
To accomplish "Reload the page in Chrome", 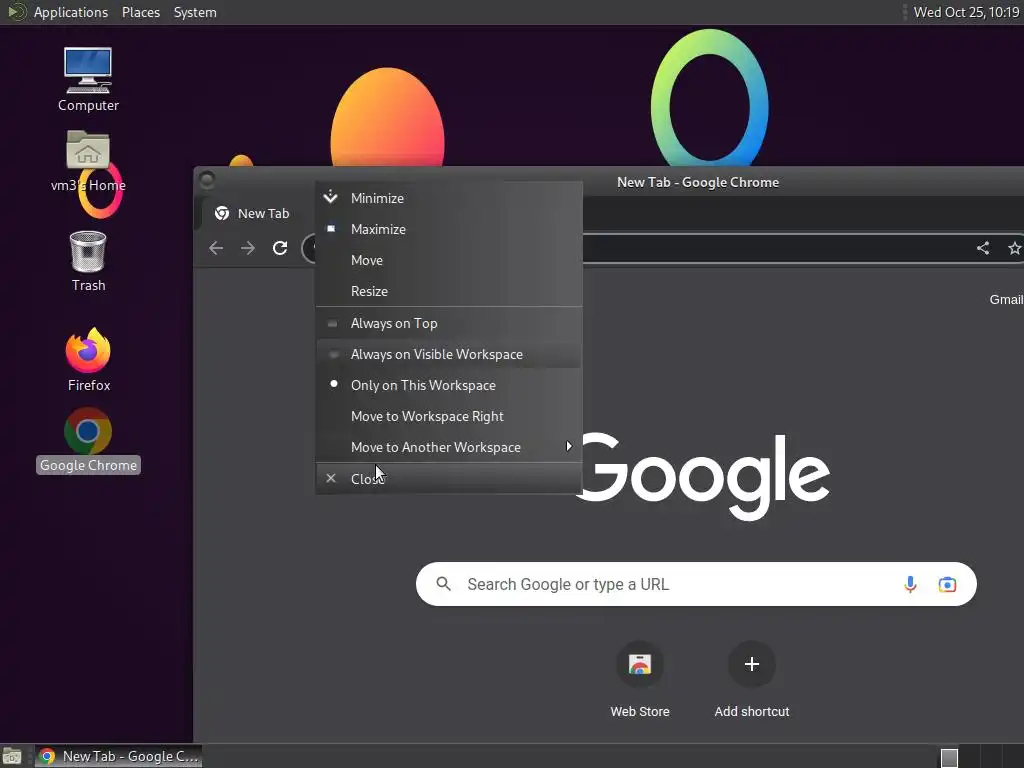I will click(x=280, y=248).
